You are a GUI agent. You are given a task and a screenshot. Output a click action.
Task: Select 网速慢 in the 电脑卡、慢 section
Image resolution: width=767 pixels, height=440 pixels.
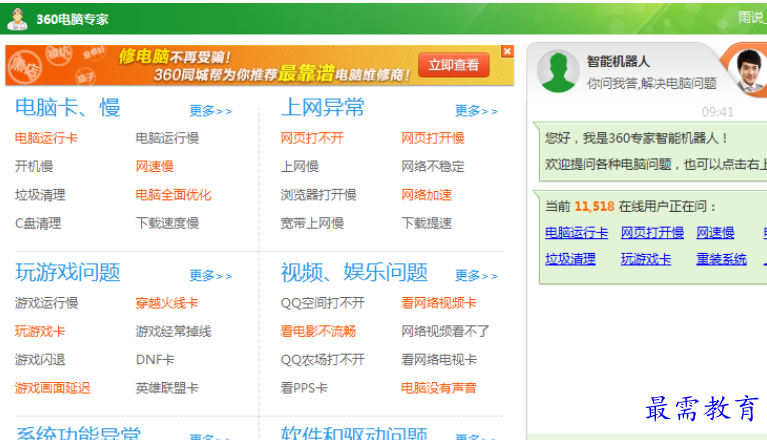(x=155, y=167)
